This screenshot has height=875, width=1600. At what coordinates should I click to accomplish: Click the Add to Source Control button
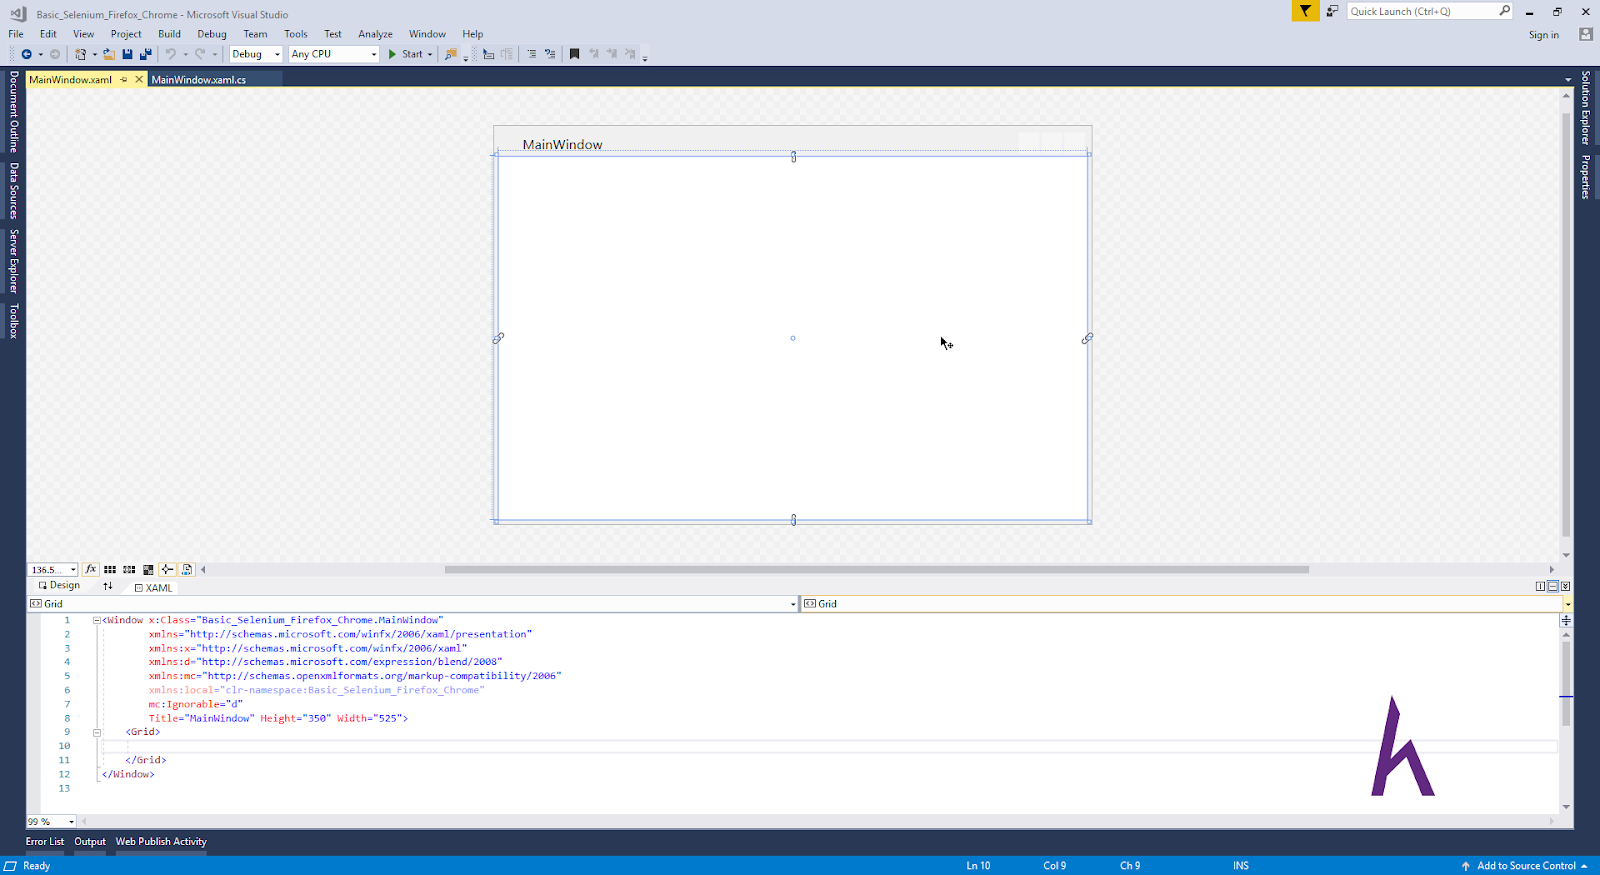click(1526, 866)
